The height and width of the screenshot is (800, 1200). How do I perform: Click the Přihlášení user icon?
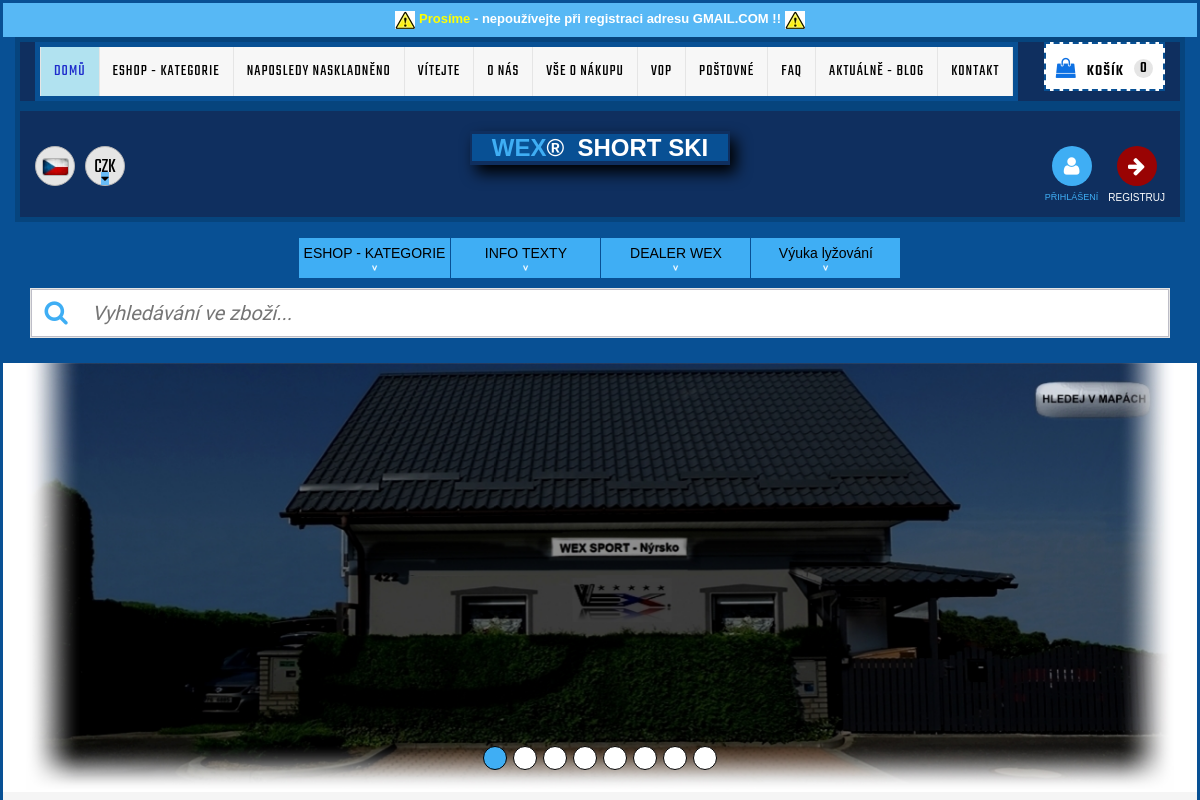pyautogui.click(x=1072, y=166)
